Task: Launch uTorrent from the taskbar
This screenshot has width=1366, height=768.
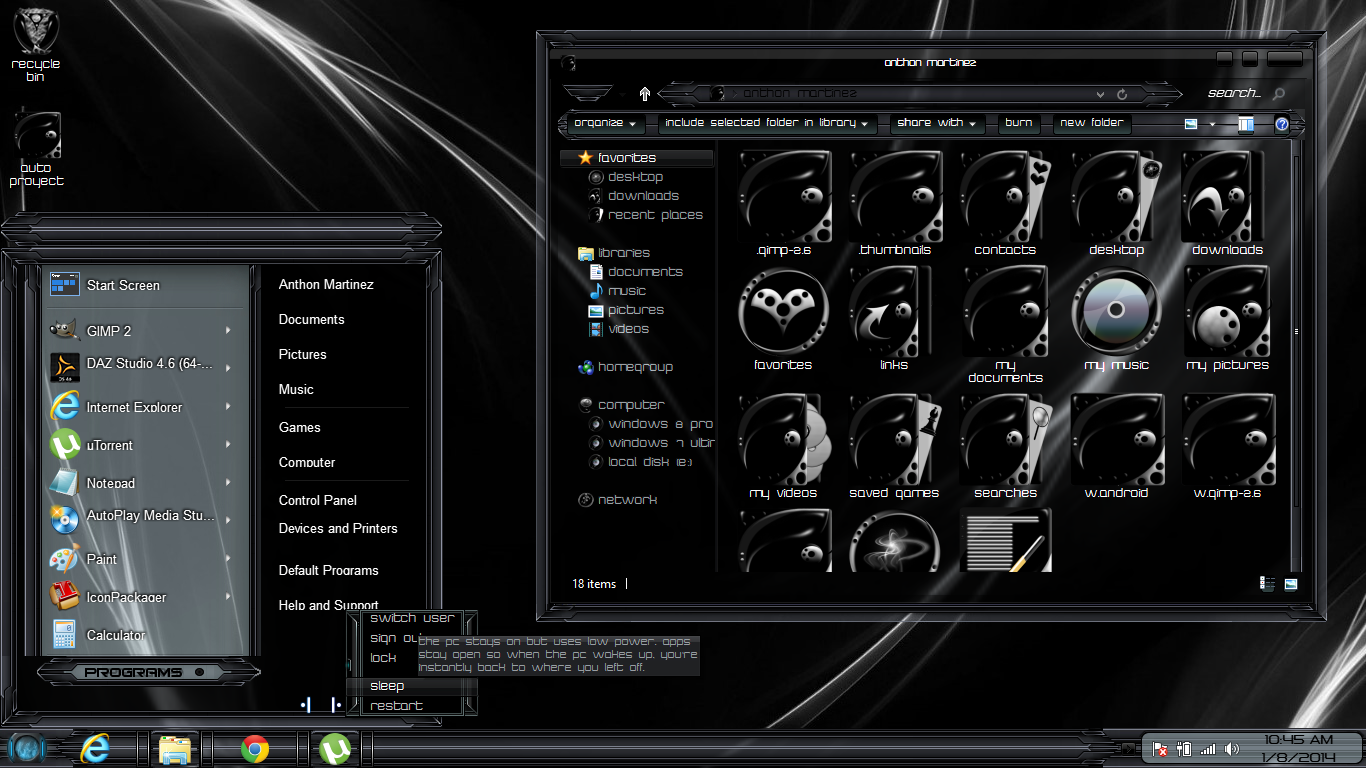Action: (x=335, y=748)
